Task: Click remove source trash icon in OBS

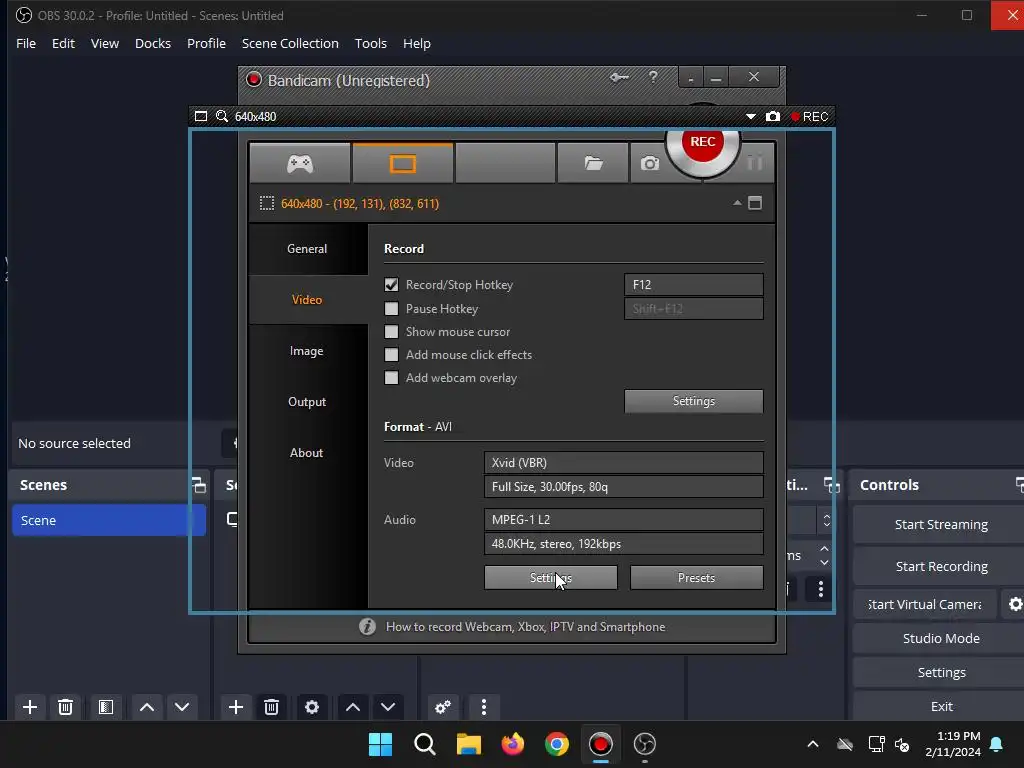Action: coord(272,707)
